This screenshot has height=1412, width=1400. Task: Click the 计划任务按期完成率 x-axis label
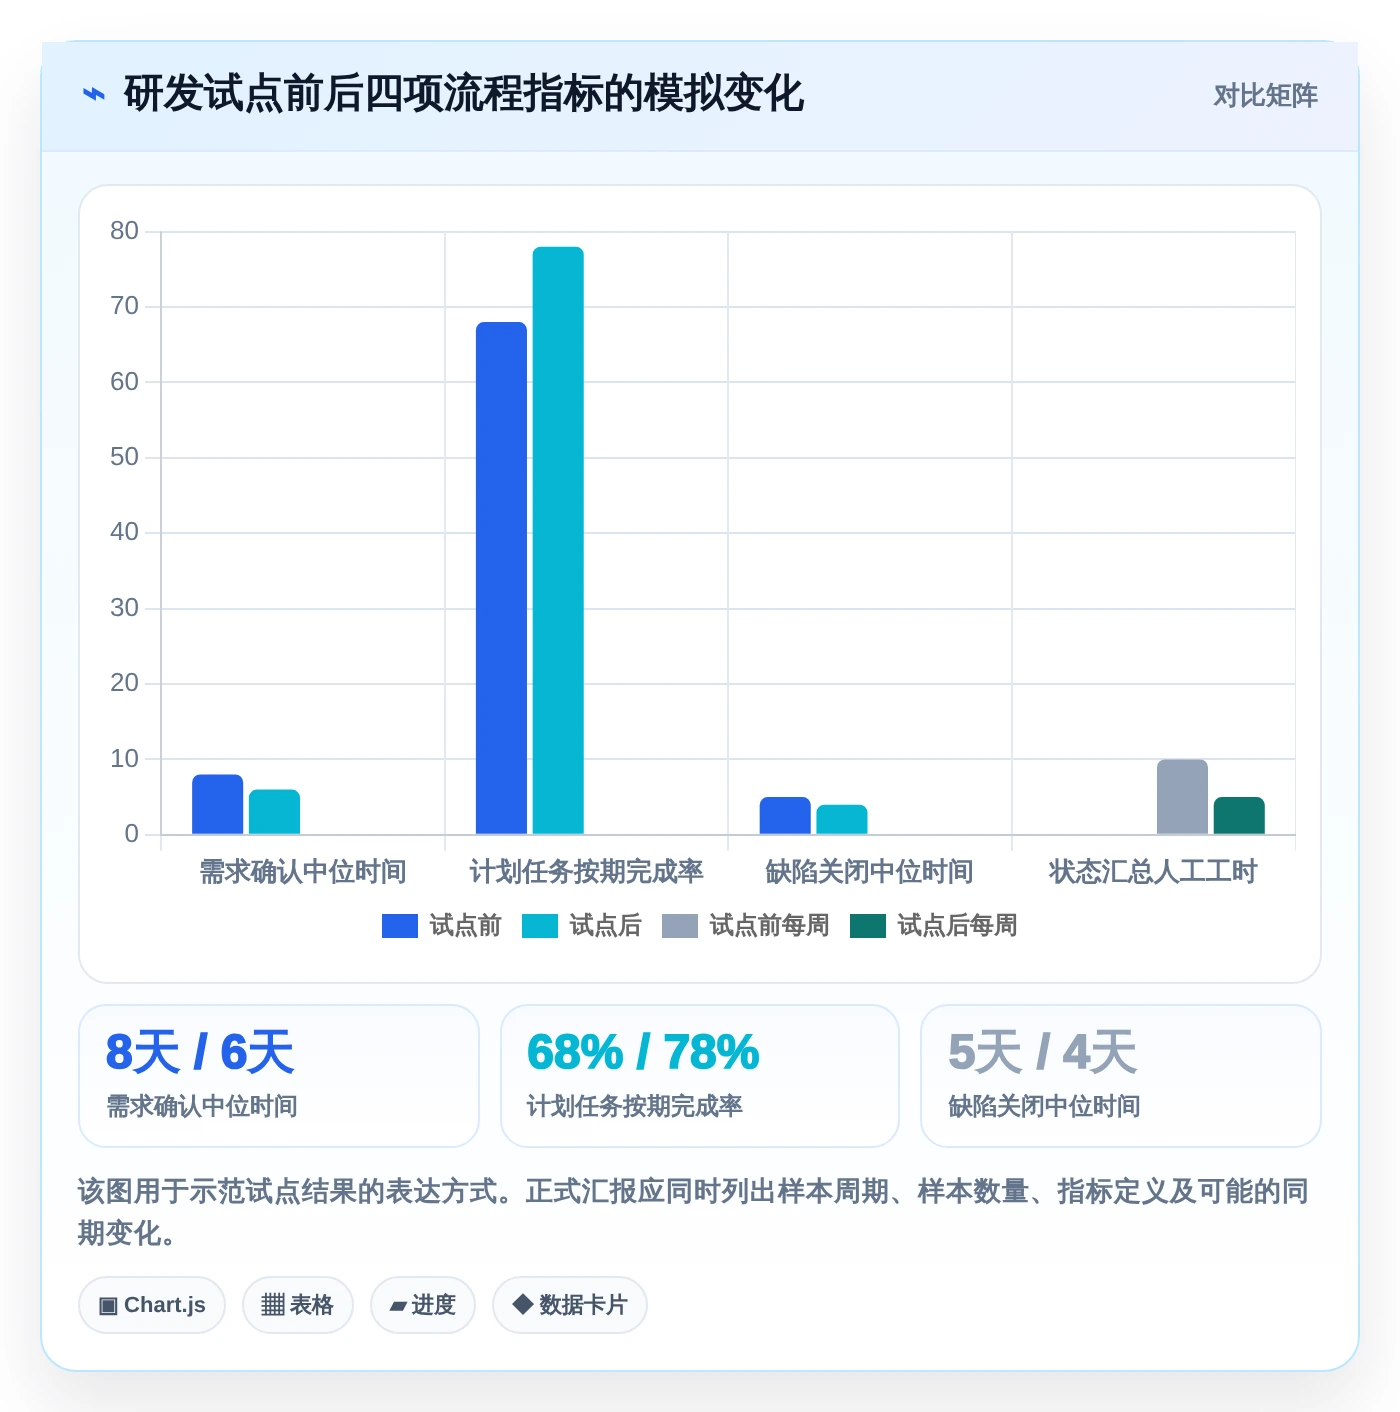coord(586,872)
